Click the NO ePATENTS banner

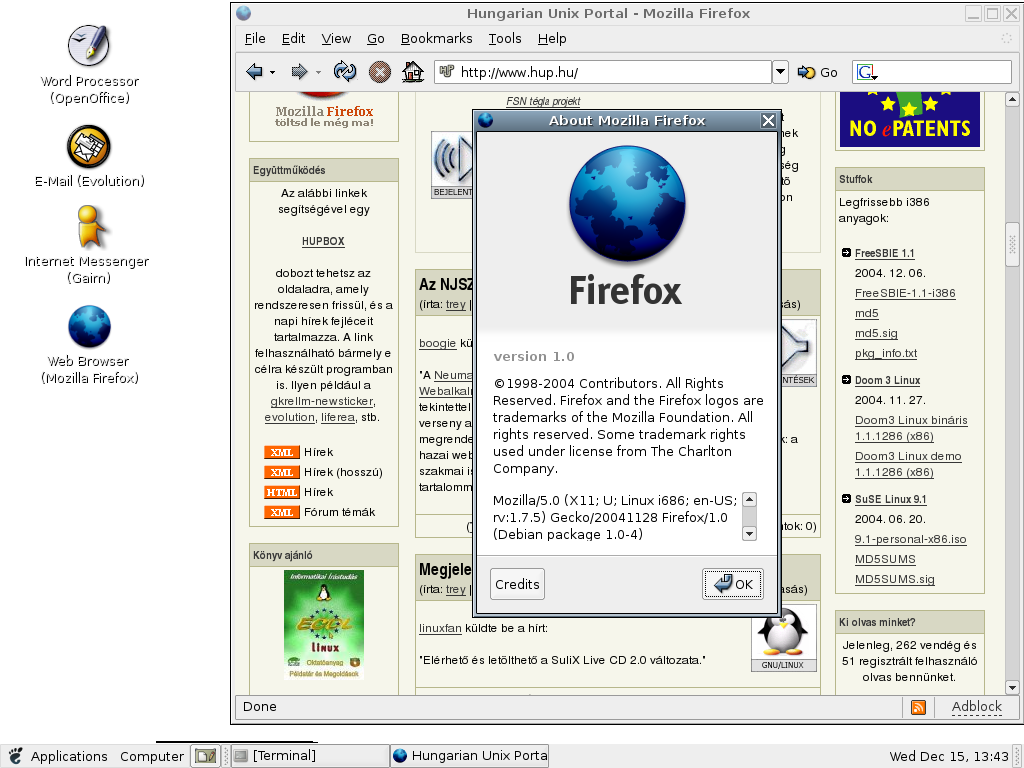[x=910, y=120]
